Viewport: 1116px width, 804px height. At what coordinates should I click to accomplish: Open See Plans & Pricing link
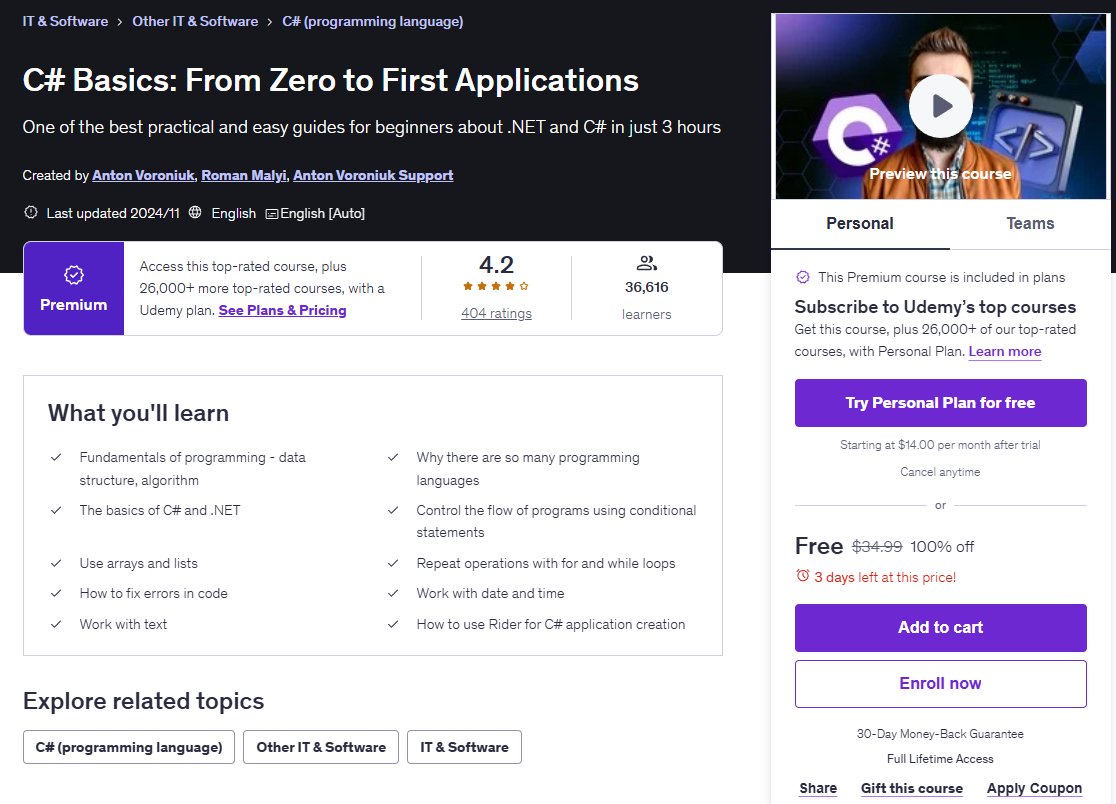click(282, 310)
